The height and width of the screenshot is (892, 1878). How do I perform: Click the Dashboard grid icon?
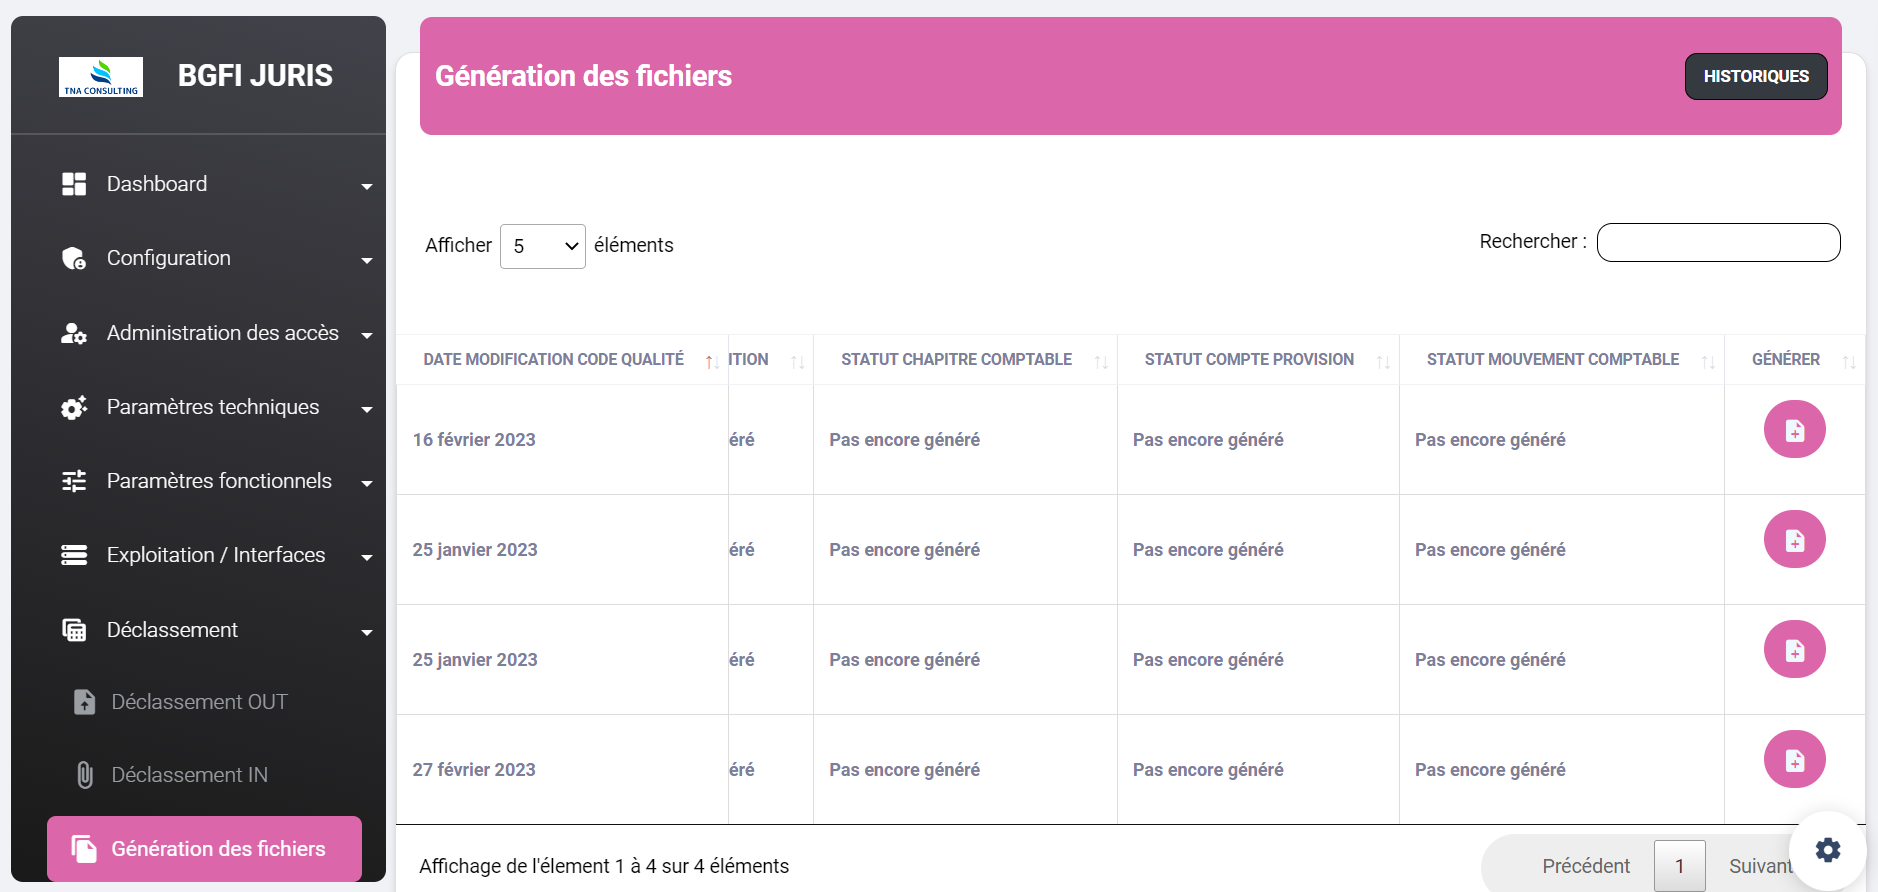74,184
